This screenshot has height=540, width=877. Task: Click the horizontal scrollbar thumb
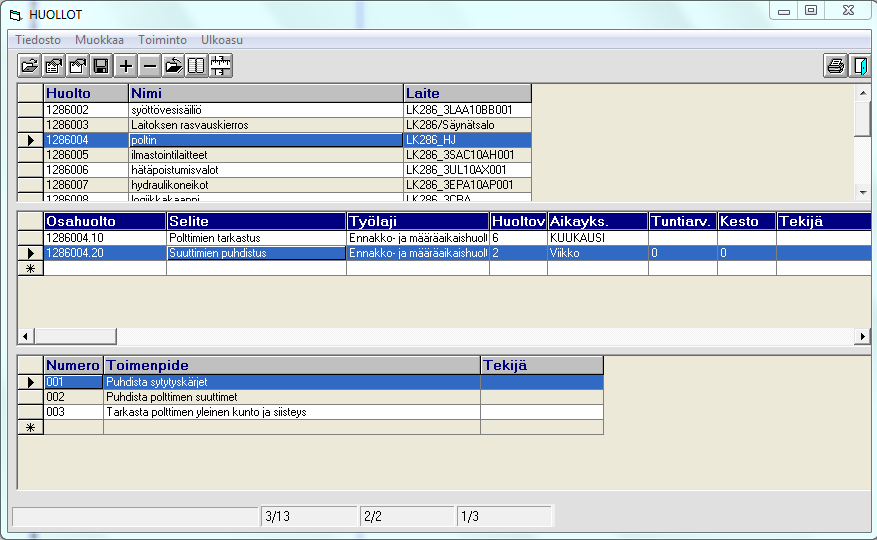(75, 336)
